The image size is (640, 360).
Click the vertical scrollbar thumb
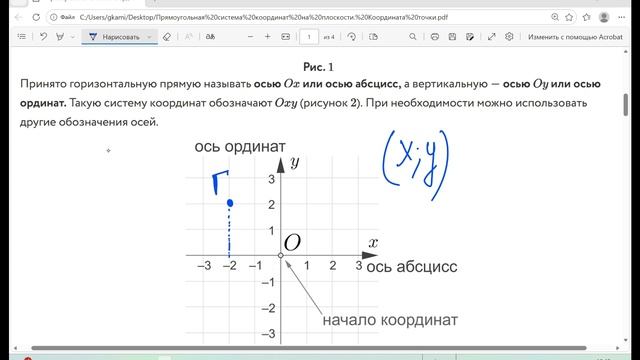(x=626, y=105)
